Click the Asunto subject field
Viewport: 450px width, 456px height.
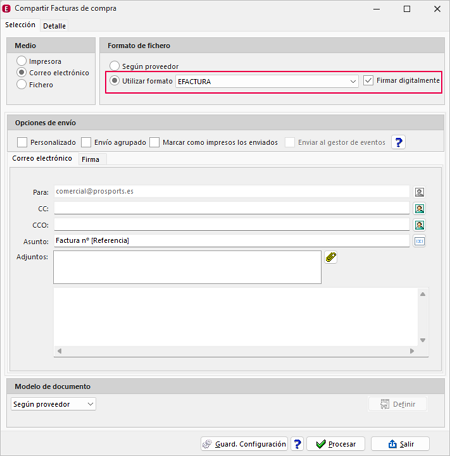(x=232, y=241)
